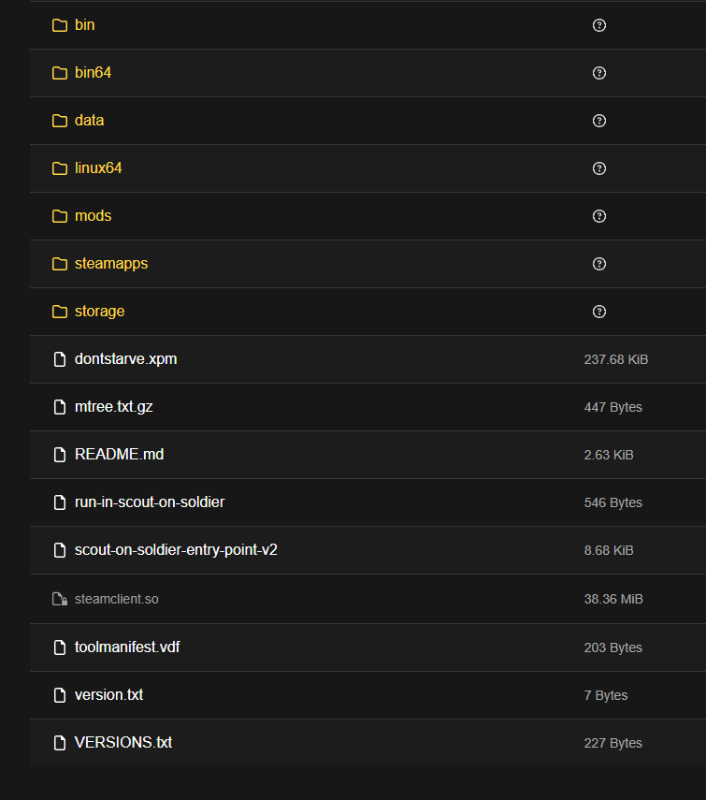Open the run-in-scout-on-soldier file
706x800 pixels.
(x=149, y=502)
